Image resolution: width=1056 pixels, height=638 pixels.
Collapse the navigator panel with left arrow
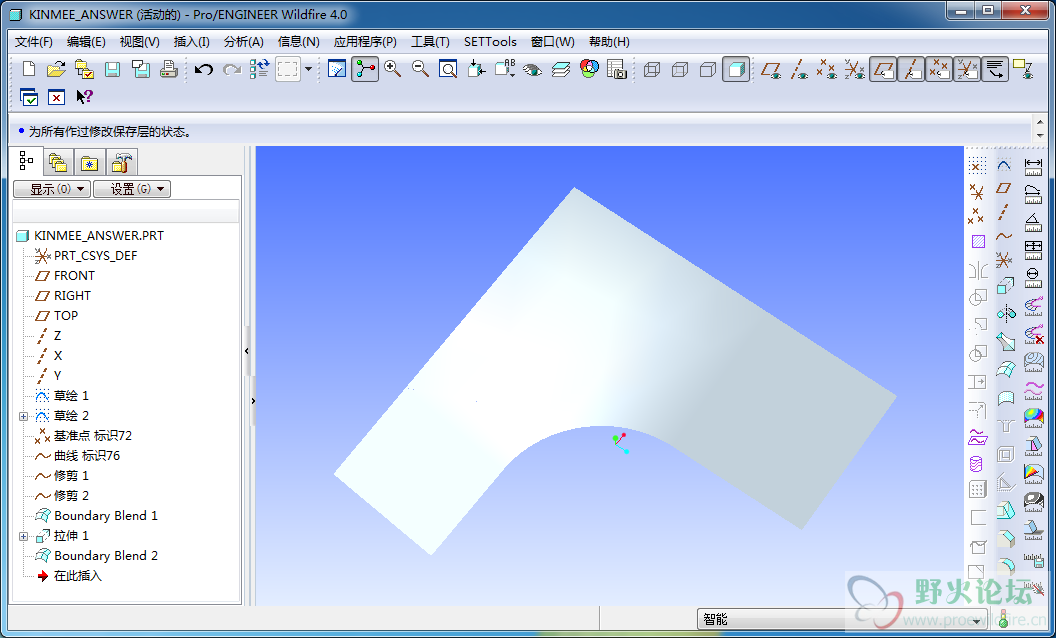pos(246,351)
